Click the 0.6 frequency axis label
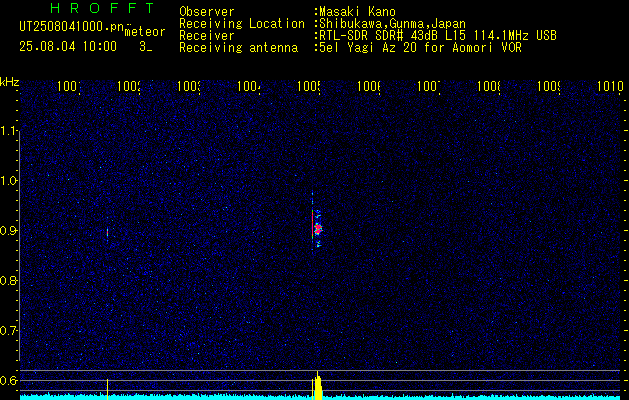 (10, 380)
